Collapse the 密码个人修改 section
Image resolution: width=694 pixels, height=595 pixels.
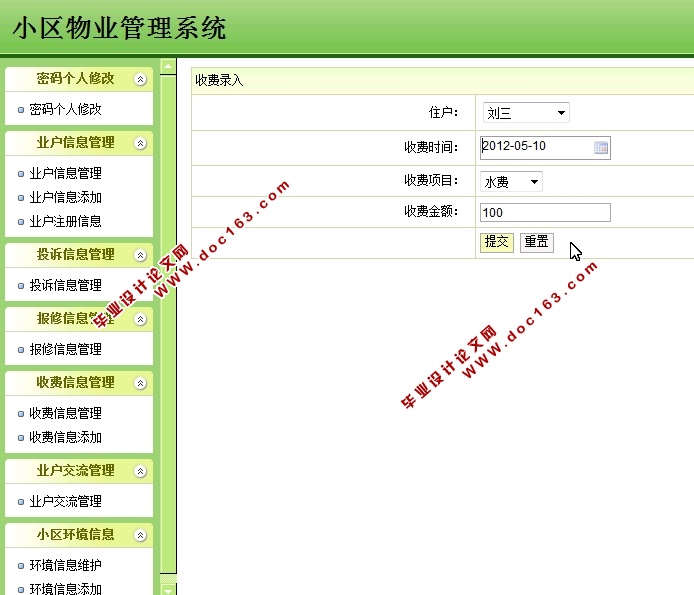[x=140, y=79]
